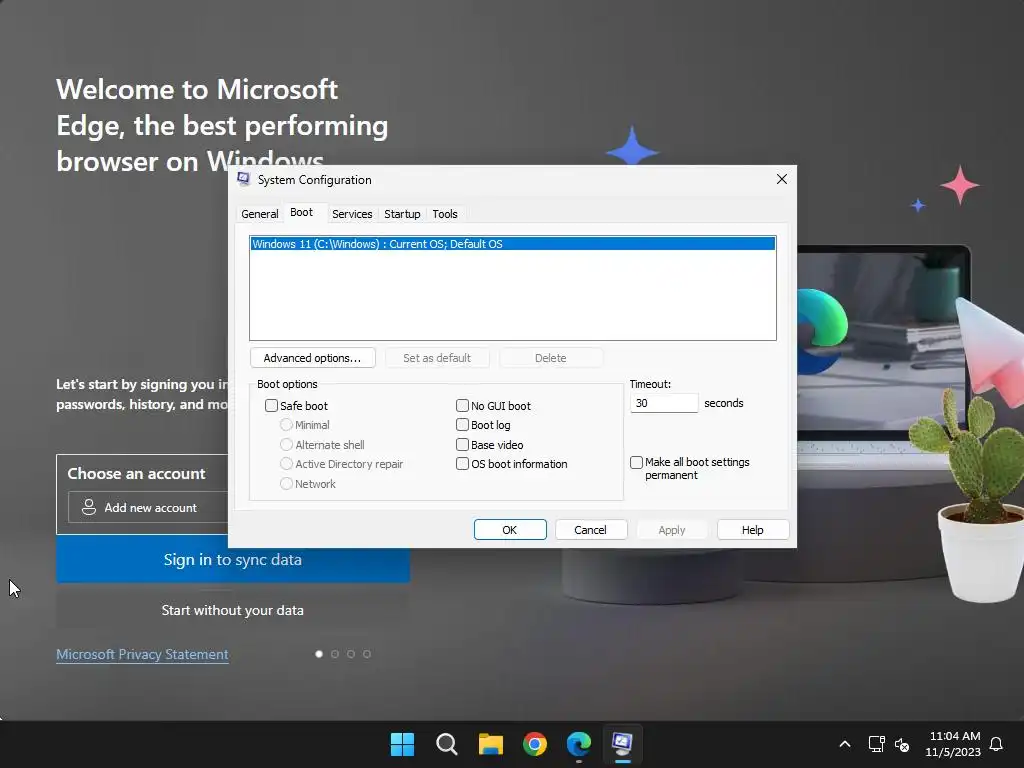Screen dimensions: 1024x768
Task: Select the Boot tab
Action: (302, 212)
